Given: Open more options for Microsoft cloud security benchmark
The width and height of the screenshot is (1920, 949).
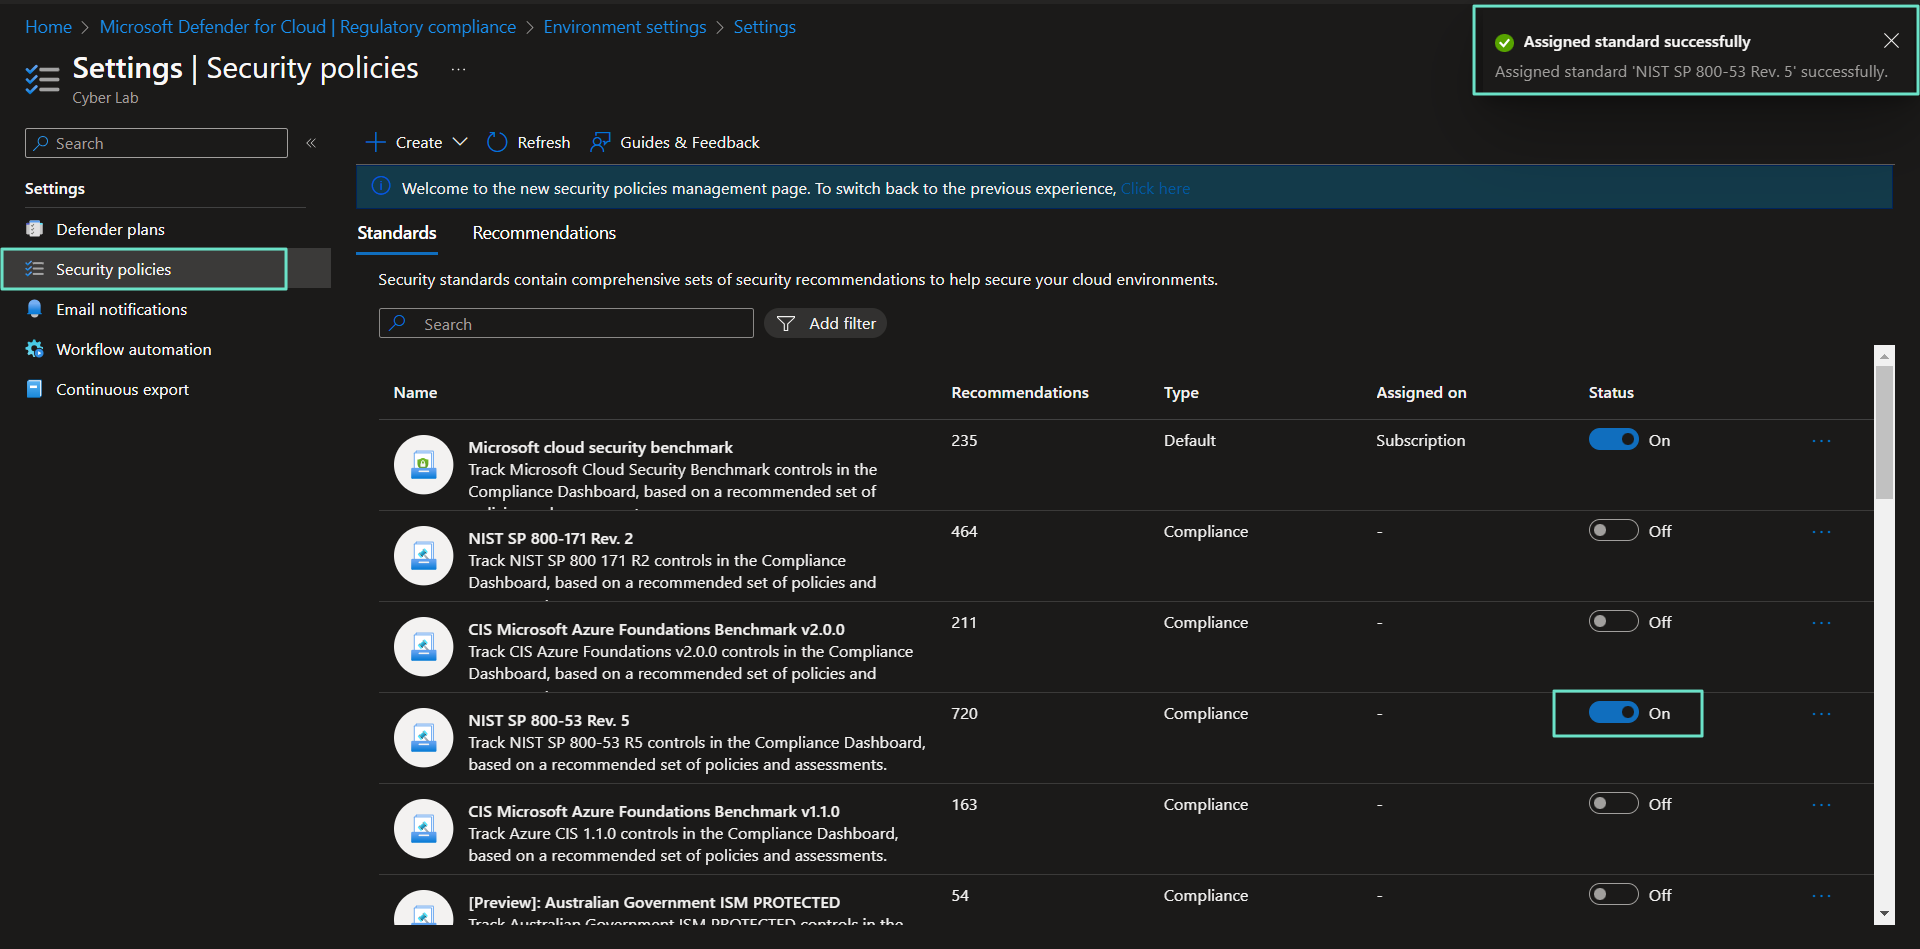Looking at the screenshot, I should [x=1821, y=441].
